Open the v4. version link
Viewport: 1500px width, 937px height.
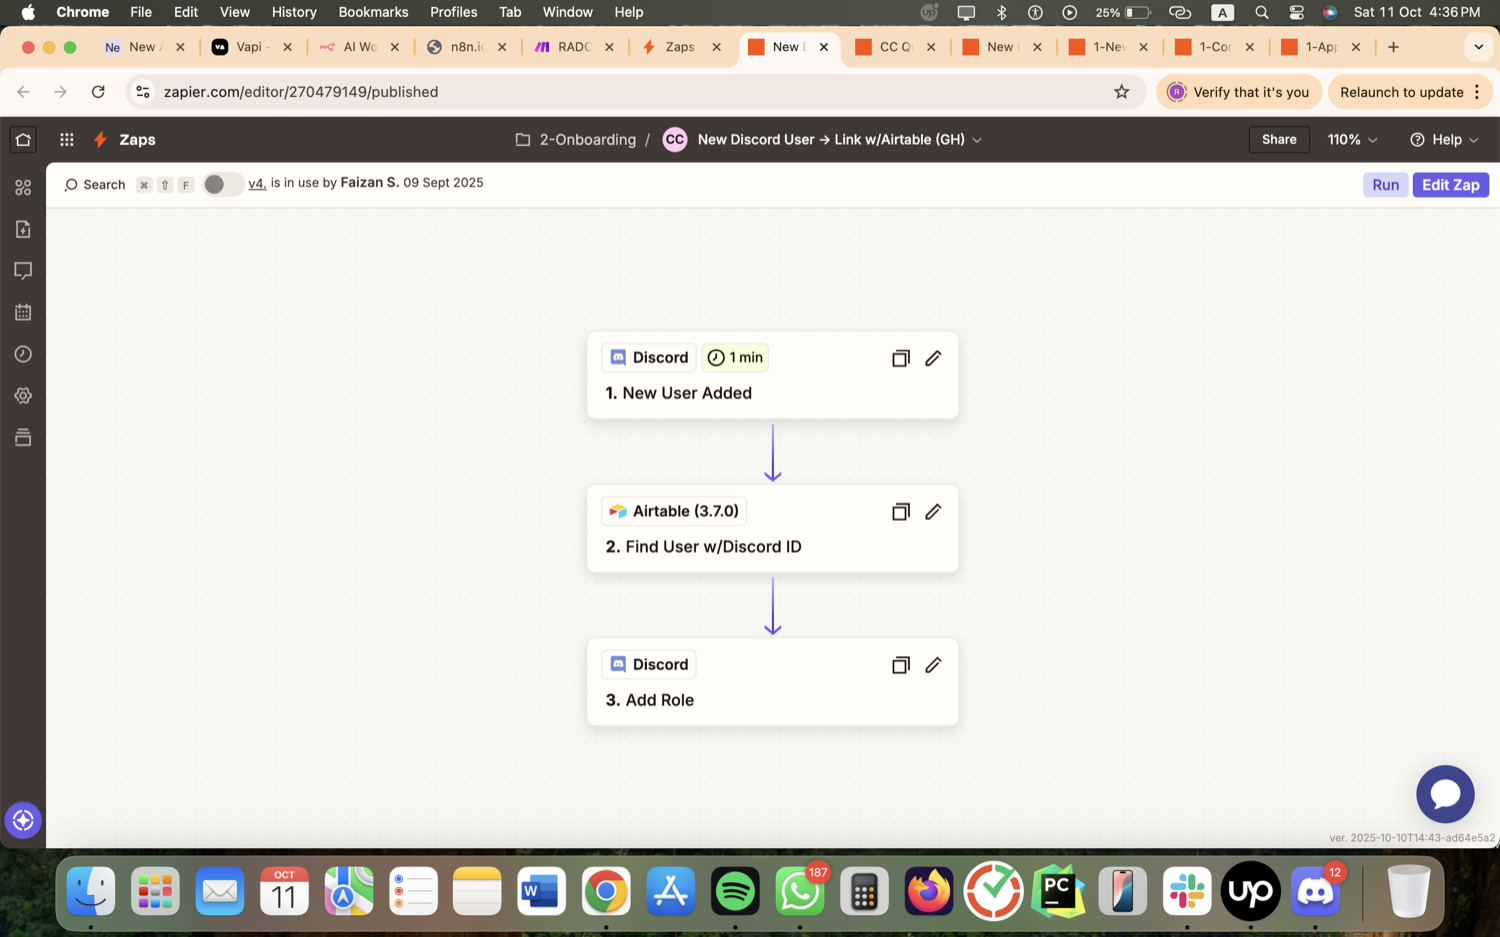click(x=257, y=183)
